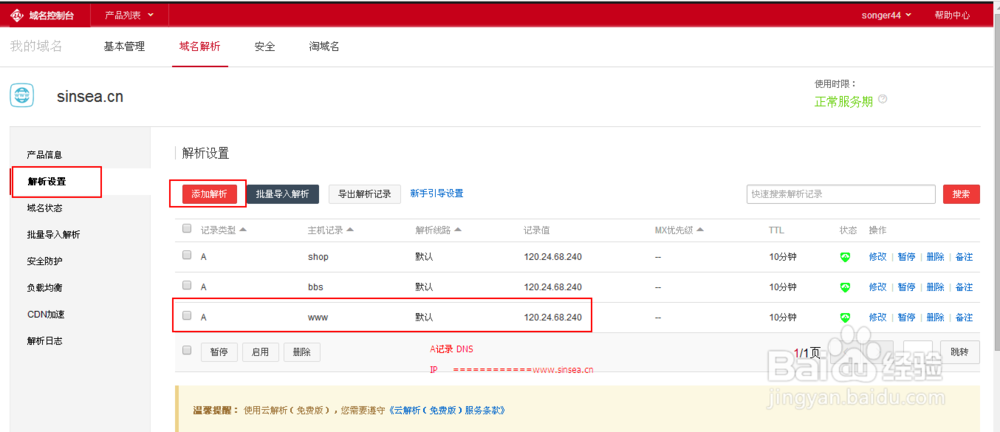Screen dimensions: 1000x432
Task: Click host record cell 'www'
Action: (318, 317)
